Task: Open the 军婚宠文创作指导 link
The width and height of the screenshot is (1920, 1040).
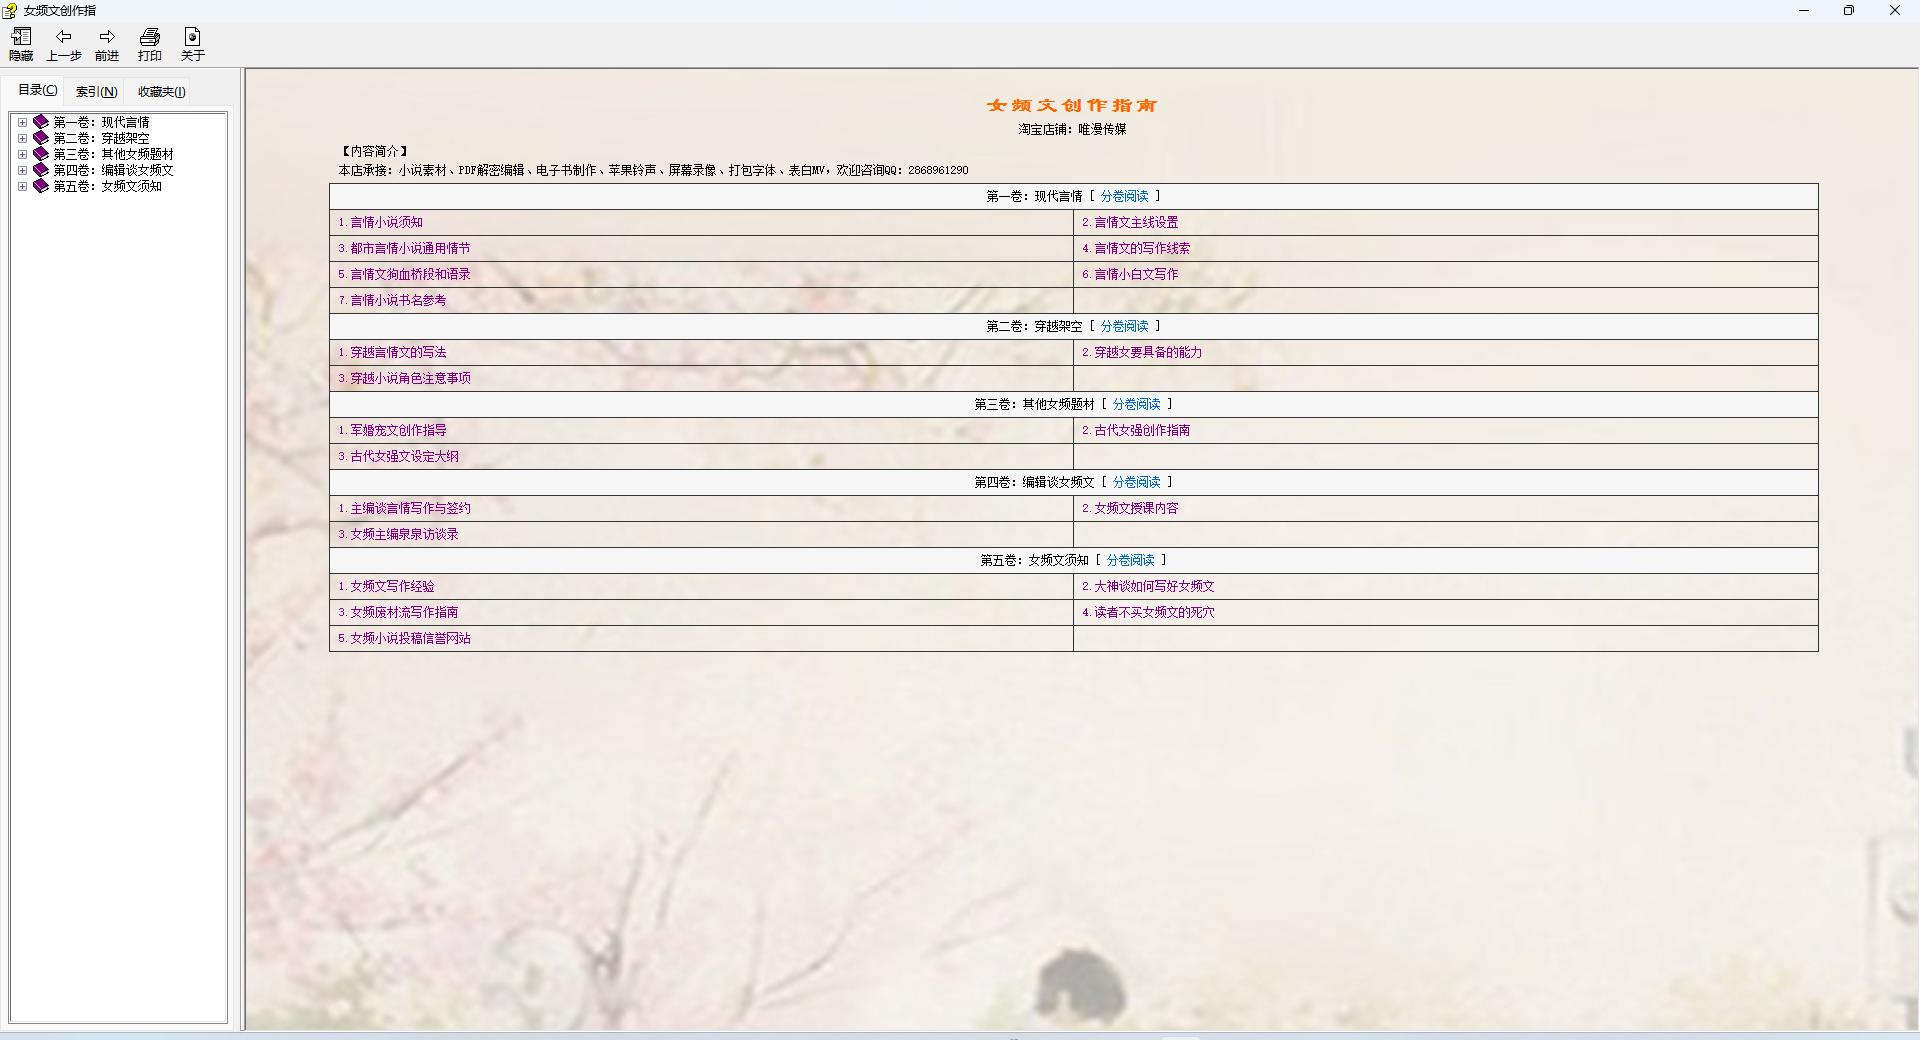Action: point(398,430)
